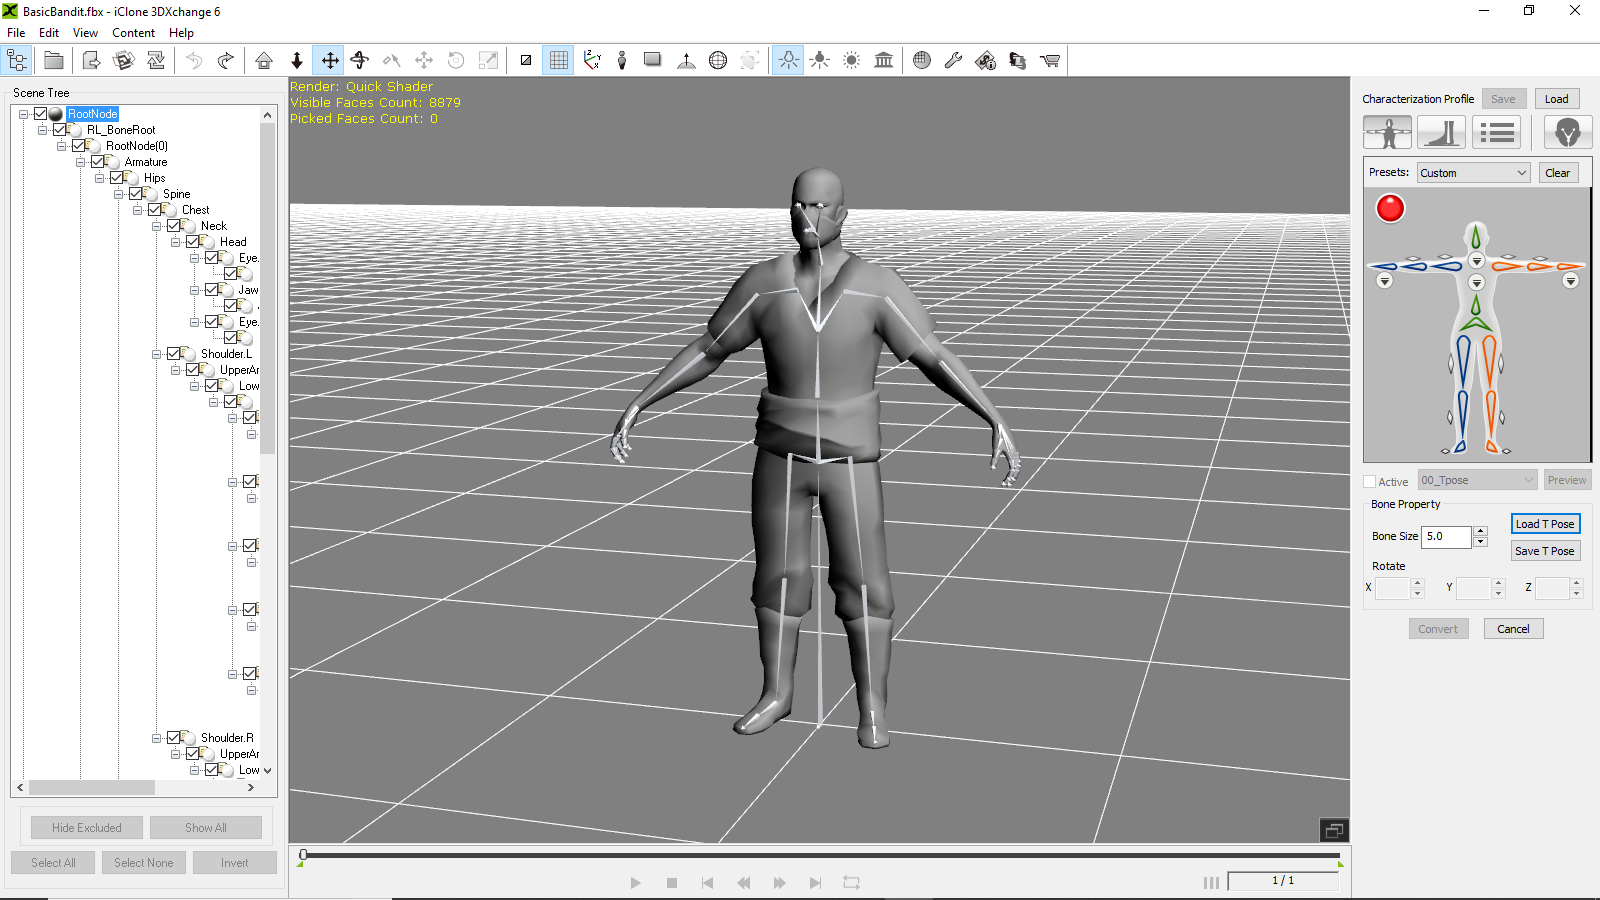Click the Undo arrow icon
The height and width of the screenshot is (900, 1600).
194,61
